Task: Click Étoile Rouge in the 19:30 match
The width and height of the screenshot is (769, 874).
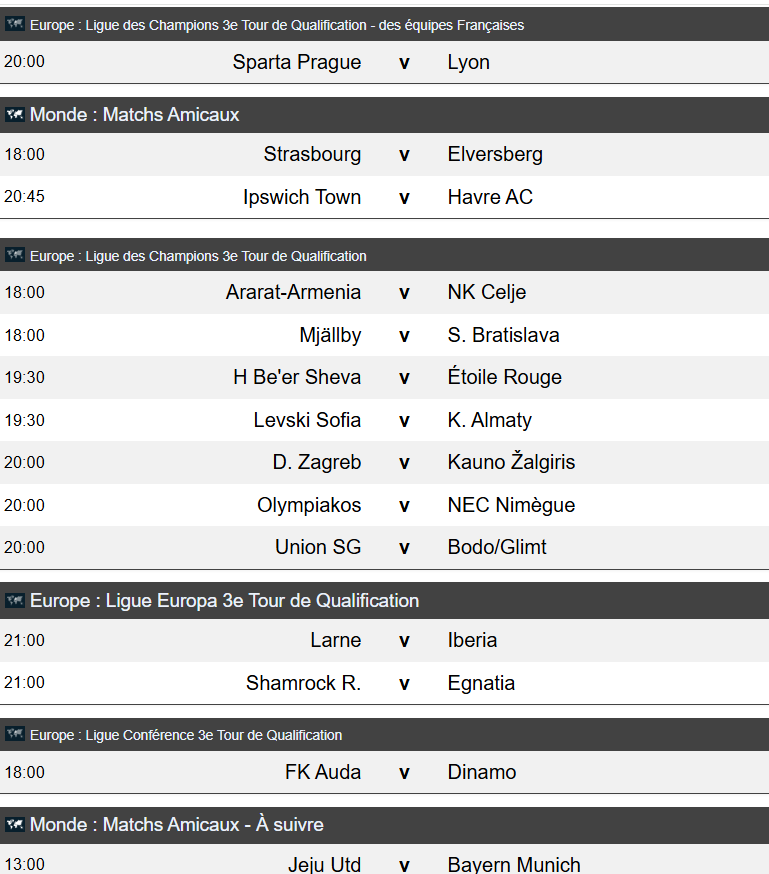Action: [x=505, y=377]
